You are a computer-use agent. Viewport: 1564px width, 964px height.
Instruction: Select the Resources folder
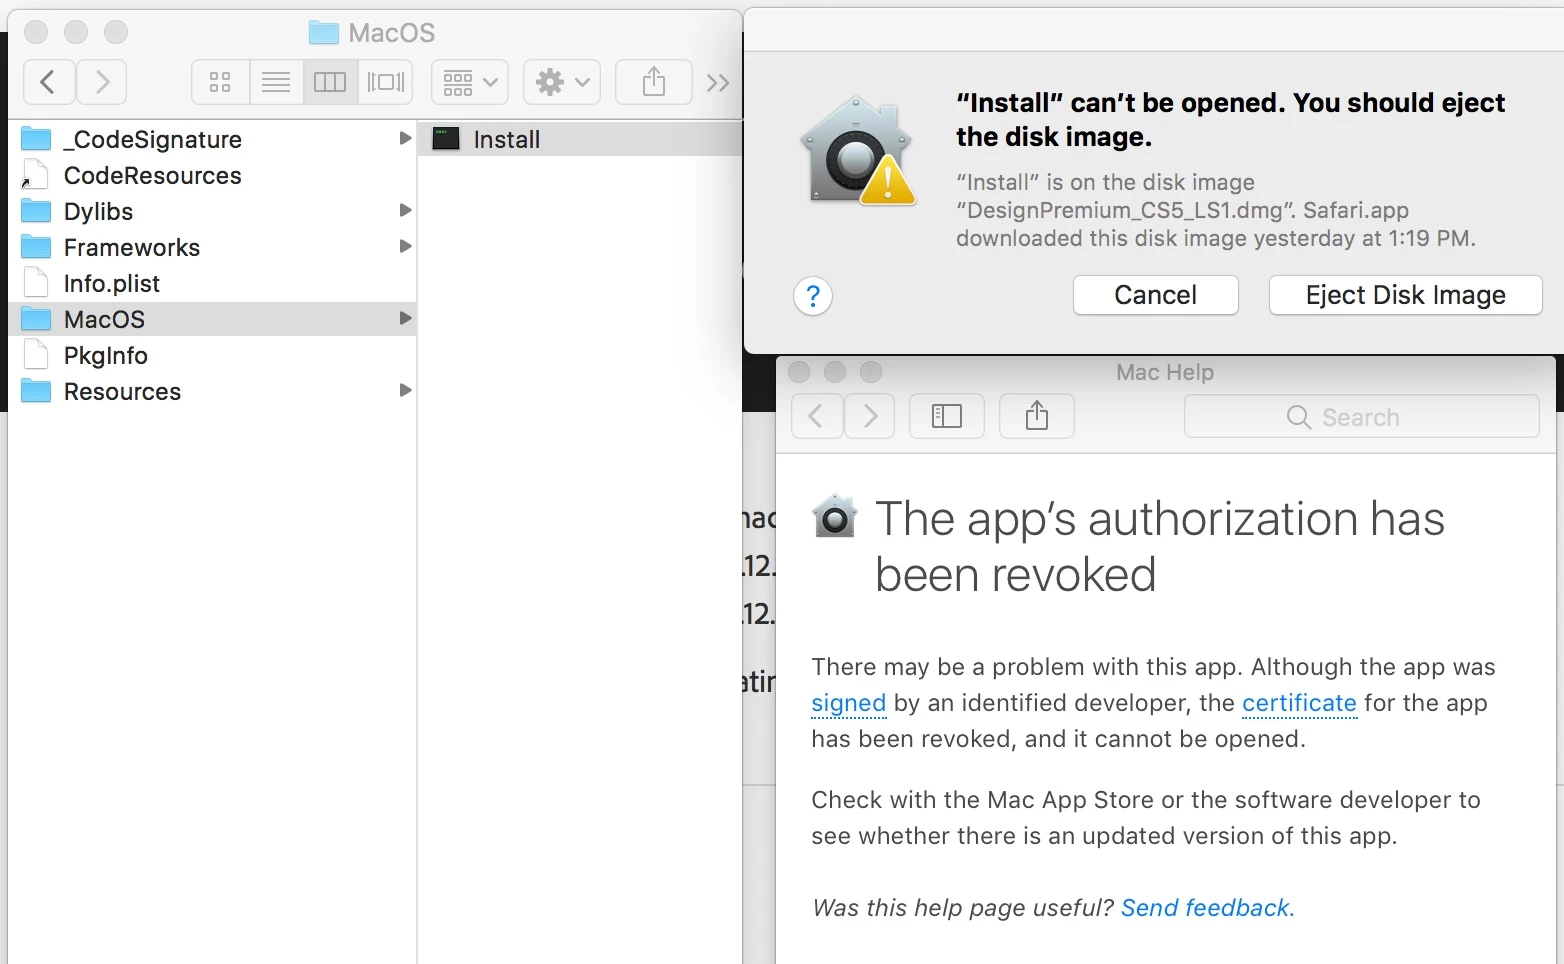(212, 391)
